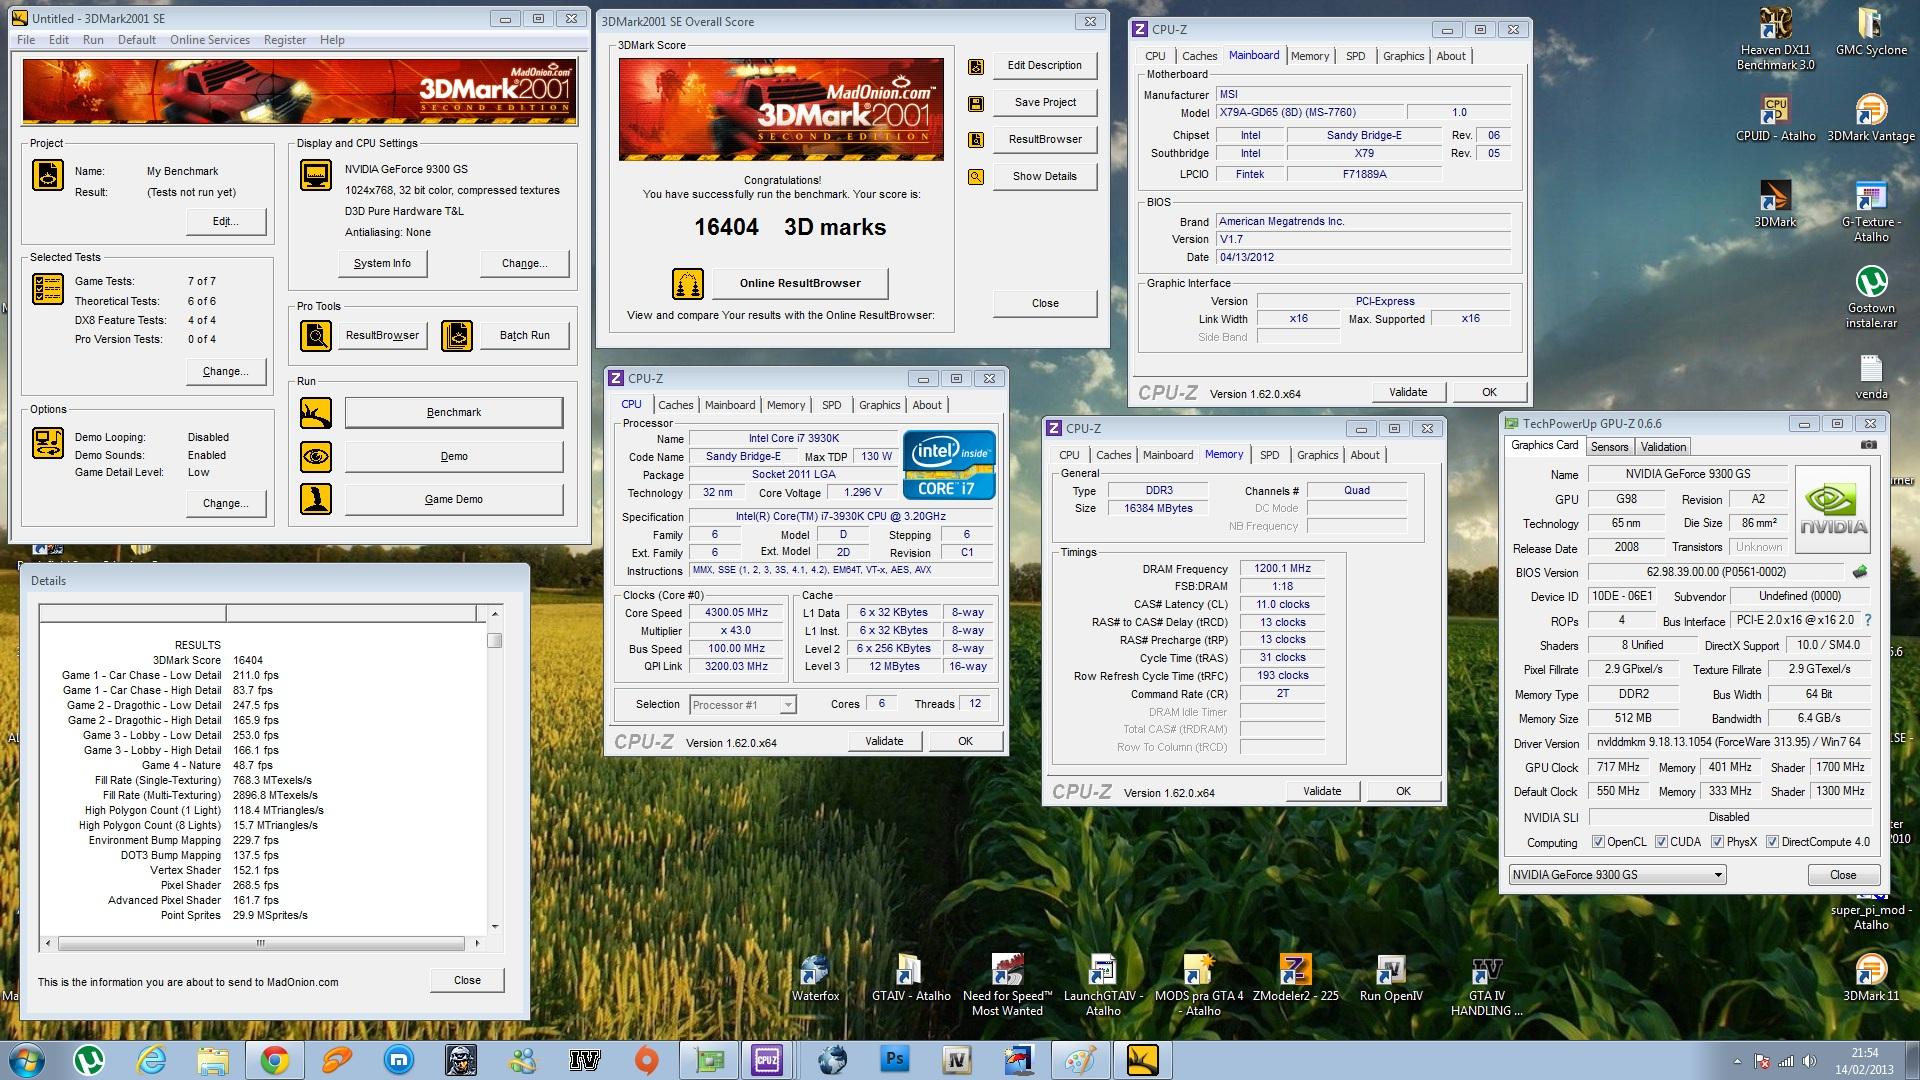Open SPD tab in CPU-Z Memory window
1920x1080 pixels.
pyautogui.click(x=1269, y=455)
